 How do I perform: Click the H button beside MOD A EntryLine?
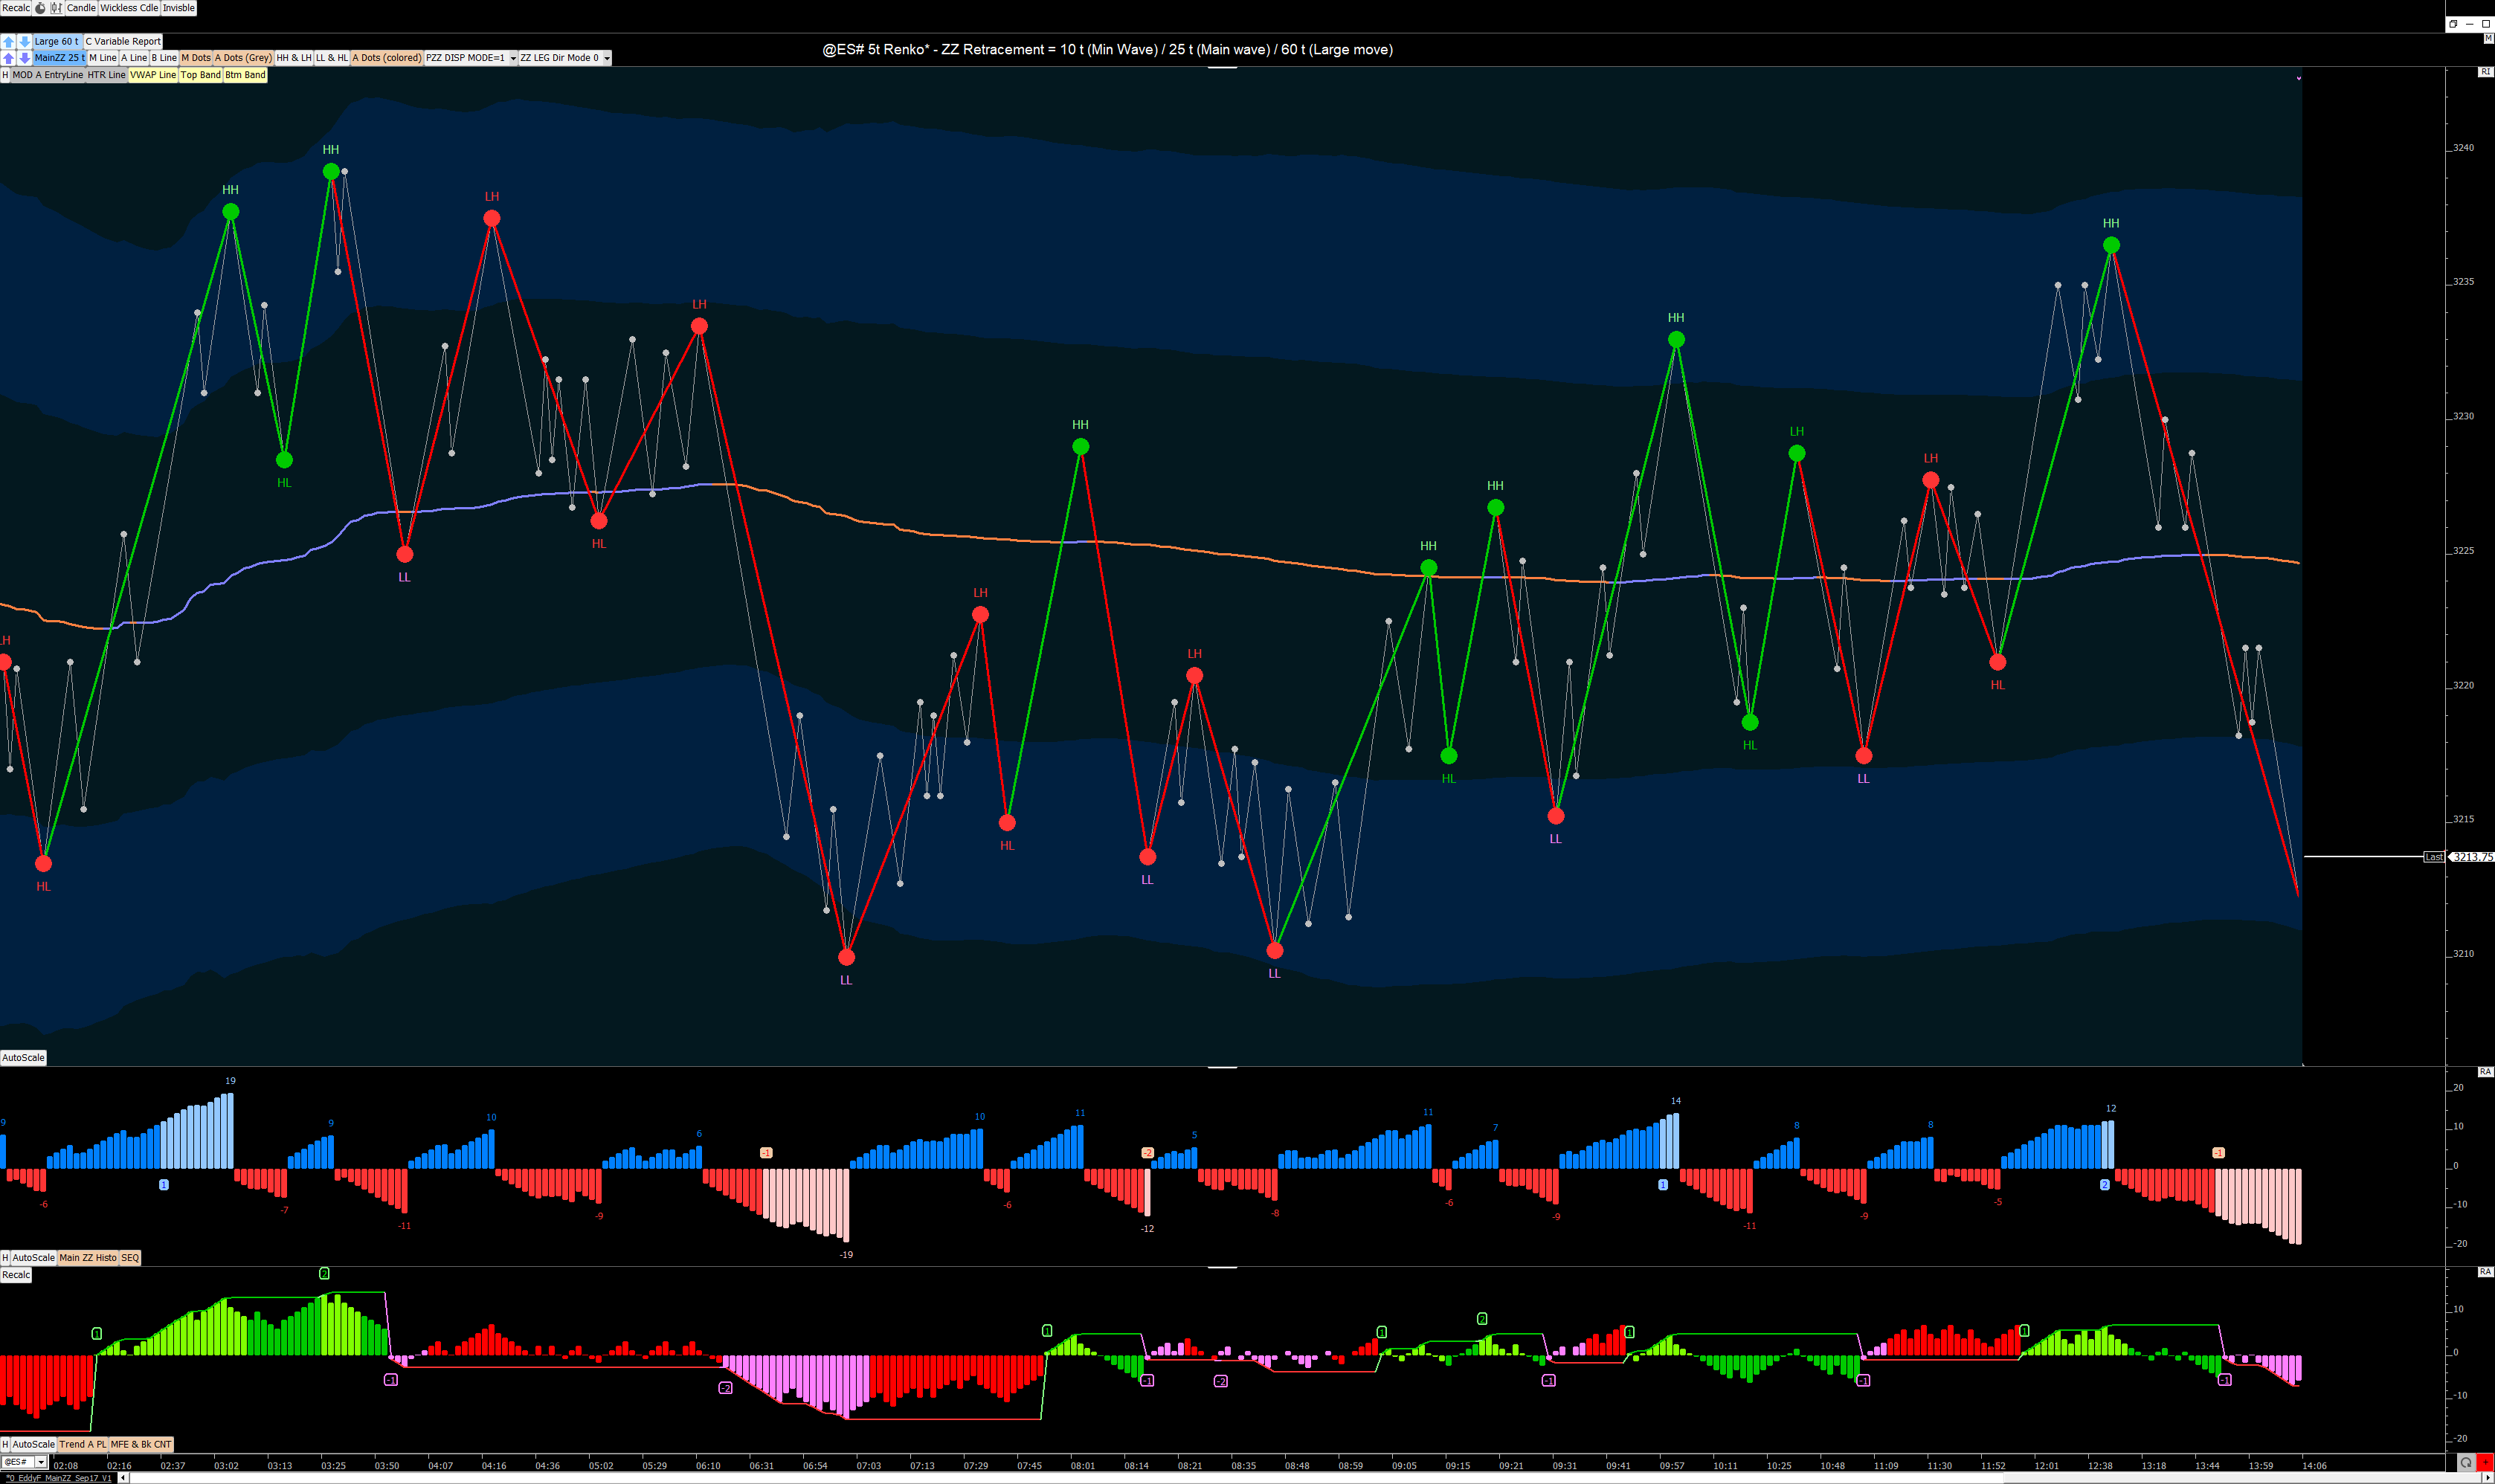click(x=5, y=75)
